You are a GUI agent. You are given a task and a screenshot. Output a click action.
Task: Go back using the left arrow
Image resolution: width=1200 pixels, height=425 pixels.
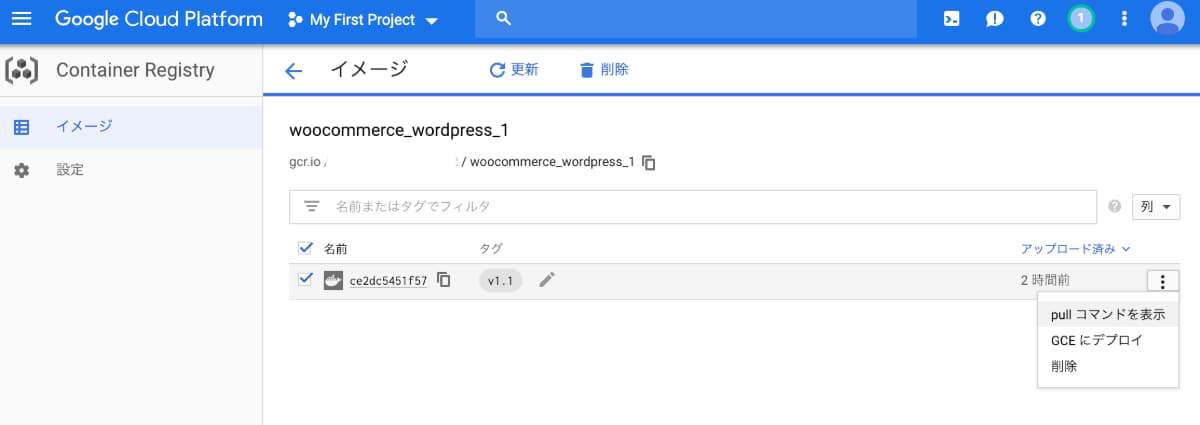(293, 70)
